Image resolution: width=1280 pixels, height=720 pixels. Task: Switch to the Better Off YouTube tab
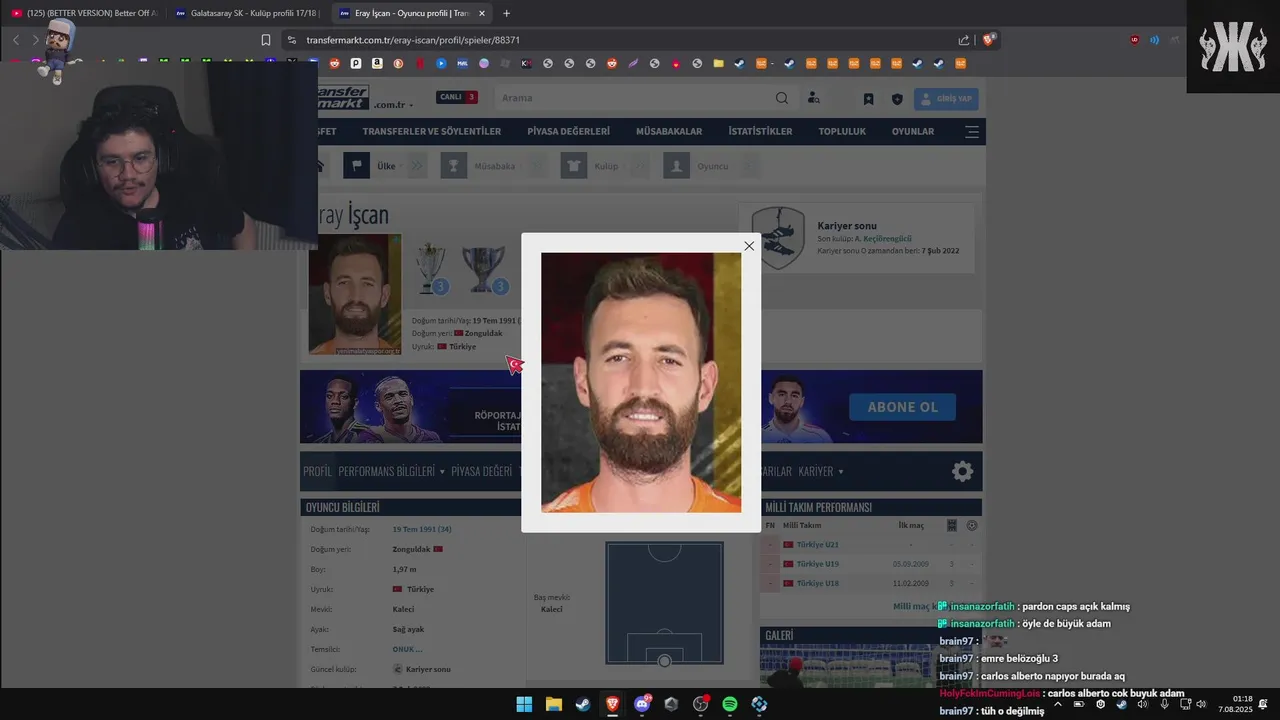coord(84,13)
